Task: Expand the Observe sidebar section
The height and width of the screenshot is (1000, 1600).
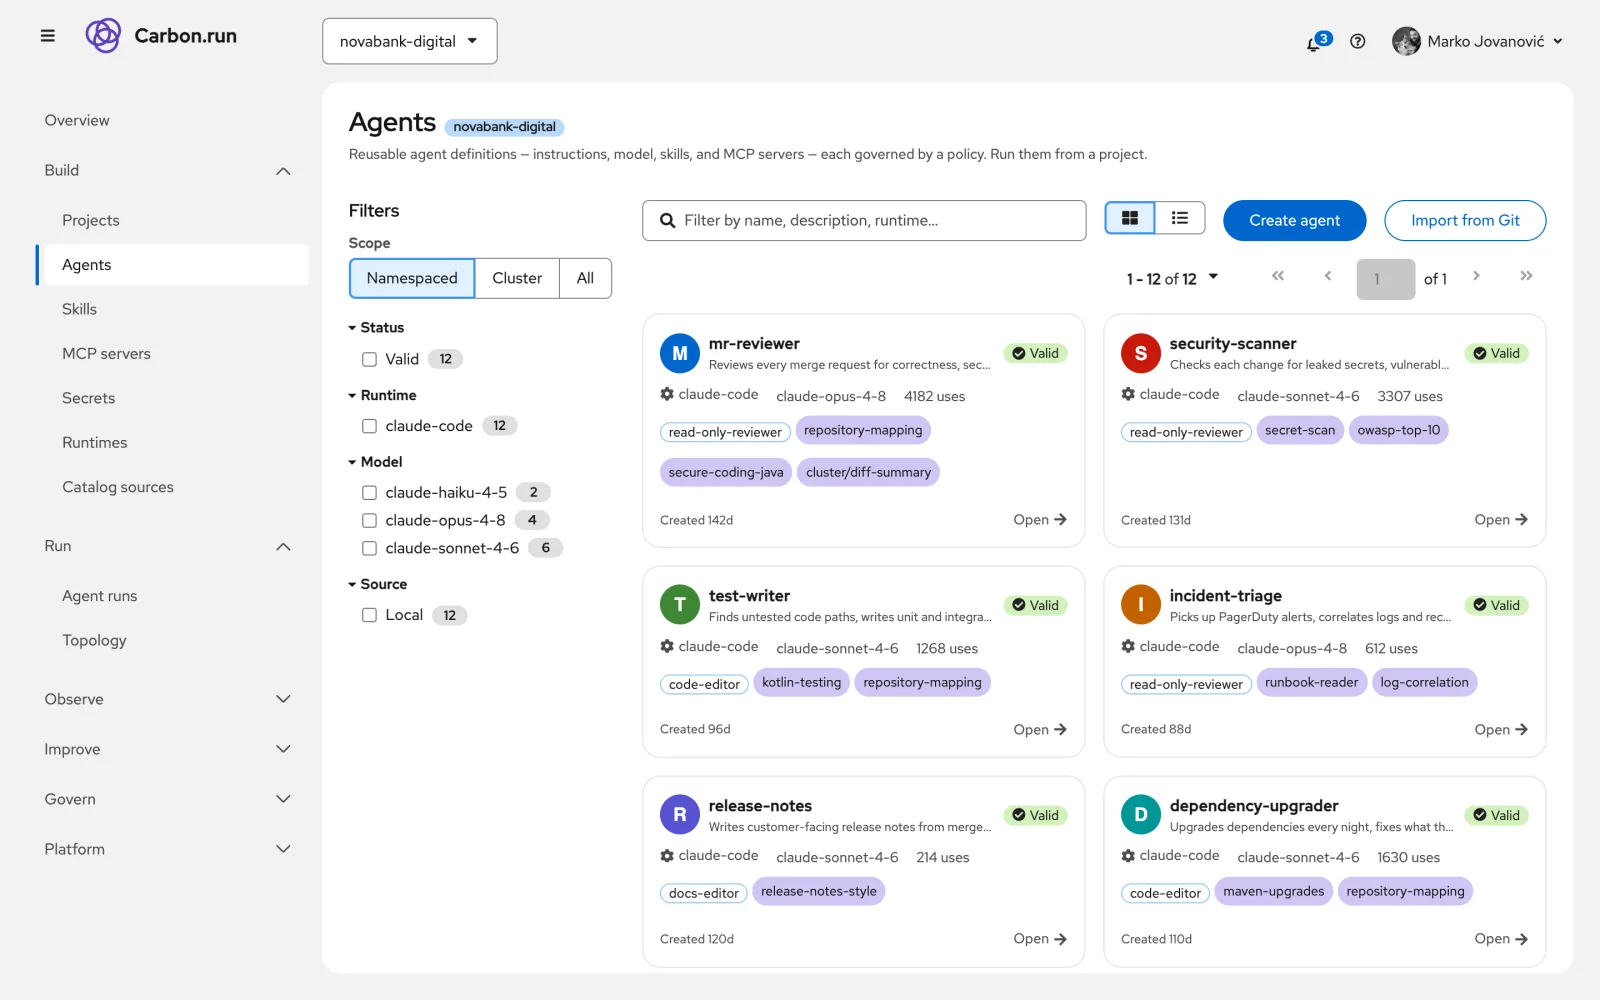Action: (168, 699)
